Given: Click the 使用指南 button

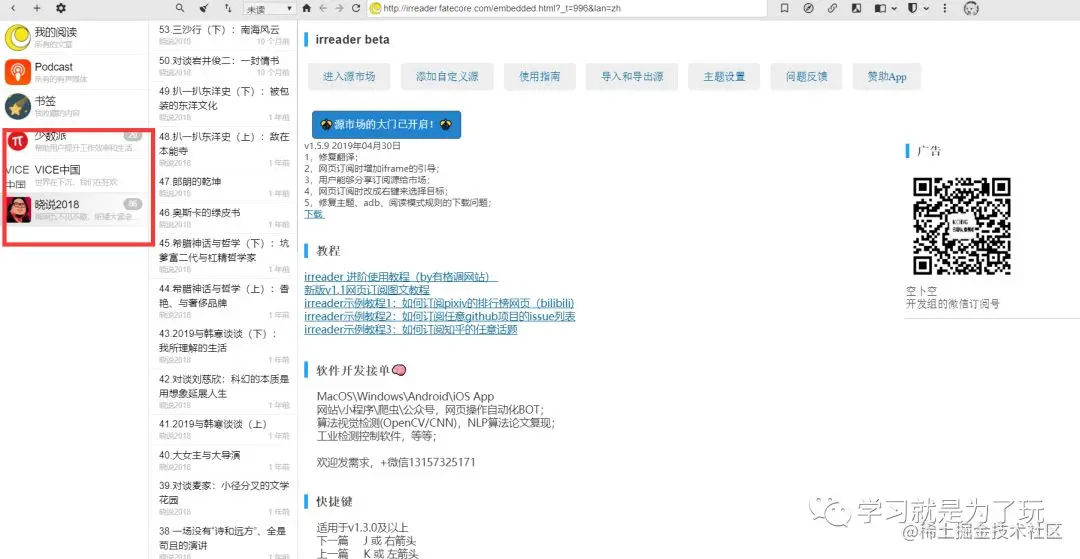Looking at the screenshot, I should pyautogui.click(x=540, y=76).
